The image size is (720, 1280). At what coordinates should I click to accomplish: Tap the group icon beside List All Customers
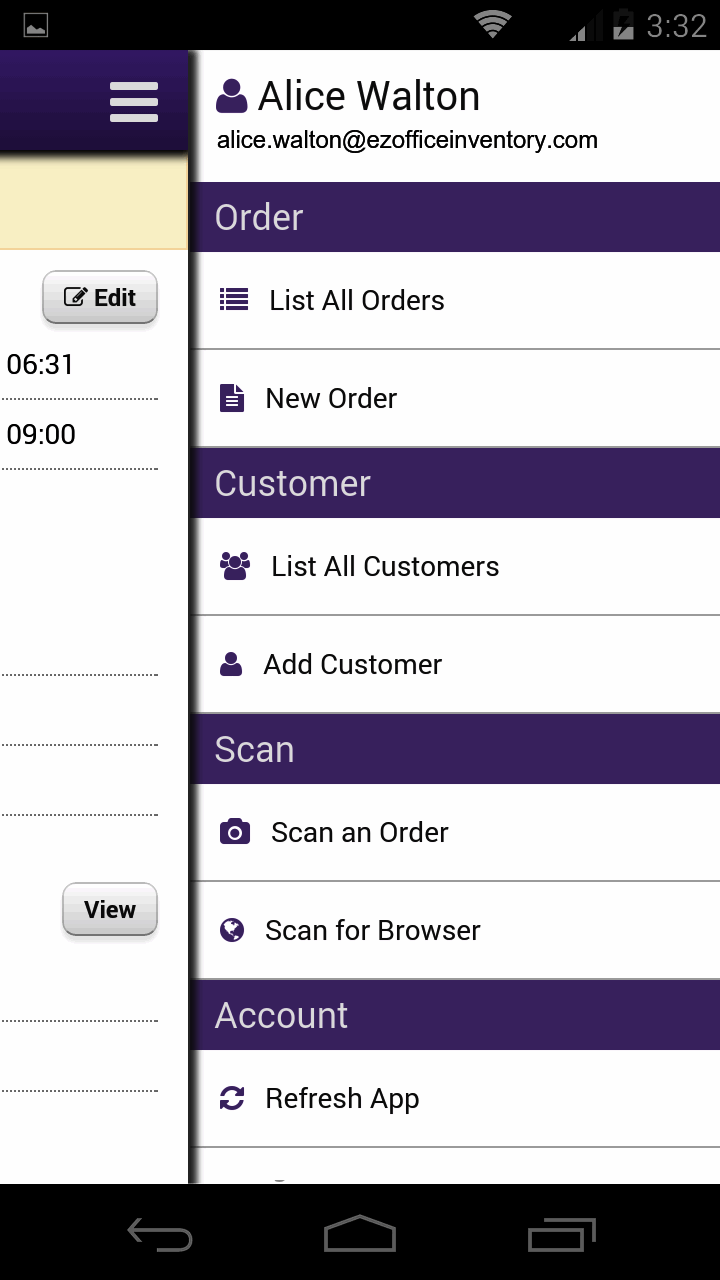(235, 566)
